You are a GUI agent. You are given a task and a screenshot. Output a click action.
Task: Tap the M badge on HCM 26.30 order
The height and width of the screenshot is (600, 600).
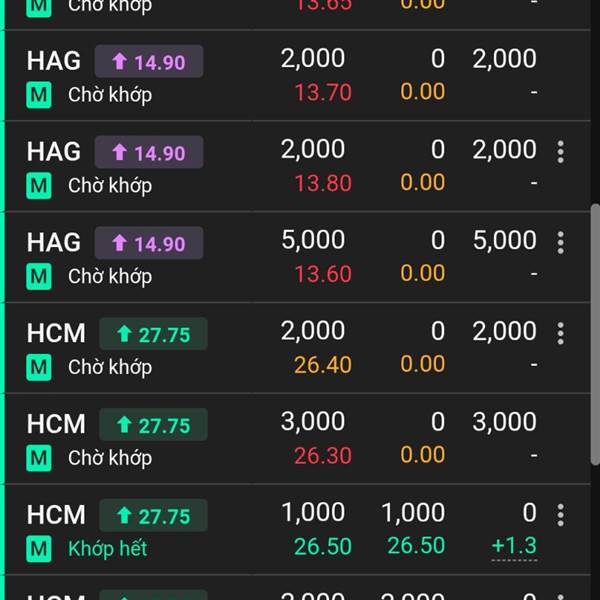(x=39, y=458)
